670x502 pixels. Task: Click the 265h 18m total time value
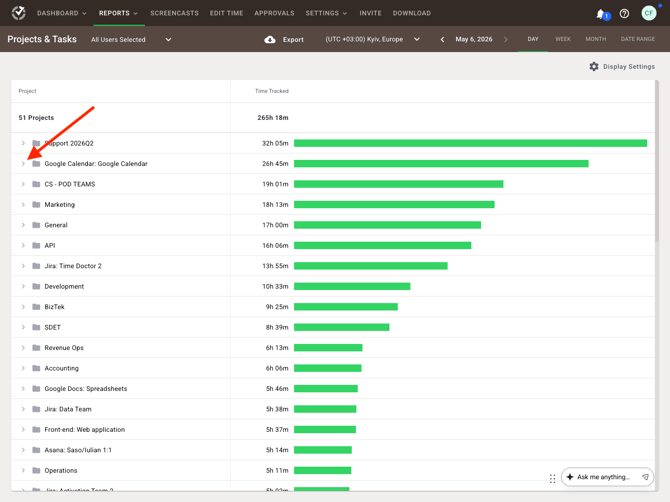click(x=273, y=117)
